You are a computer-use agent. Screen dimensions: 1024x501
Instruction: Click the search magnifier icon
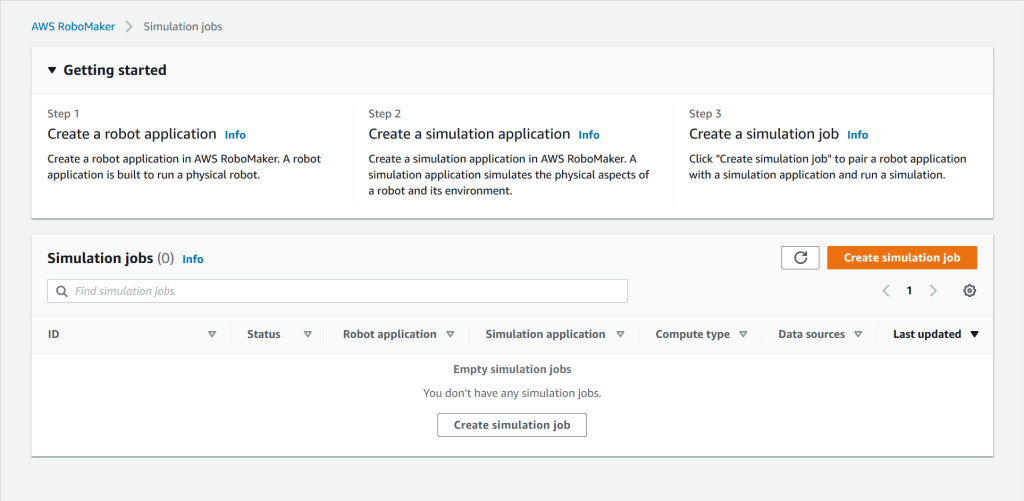62,291
